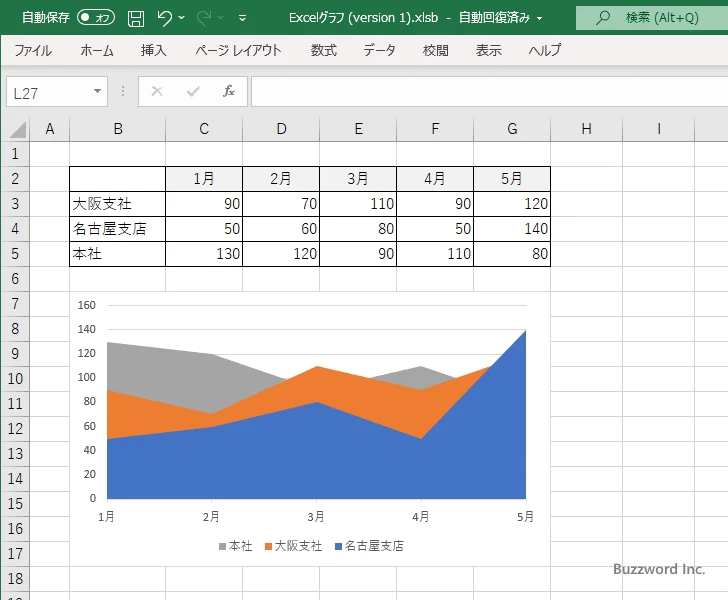Click cell containing 名古屋支店

(117, 229)
